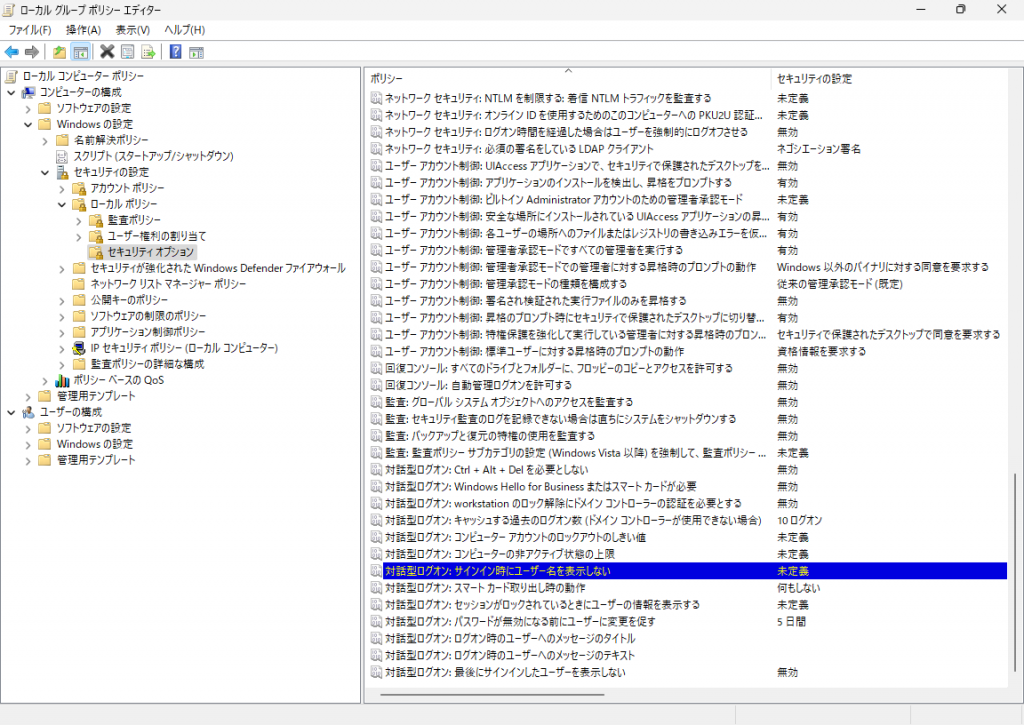Viewport: 1024px width, 725px height.
Task: Click the 名前解決ポリシー folder icon
Action: (x=62, y=140)
